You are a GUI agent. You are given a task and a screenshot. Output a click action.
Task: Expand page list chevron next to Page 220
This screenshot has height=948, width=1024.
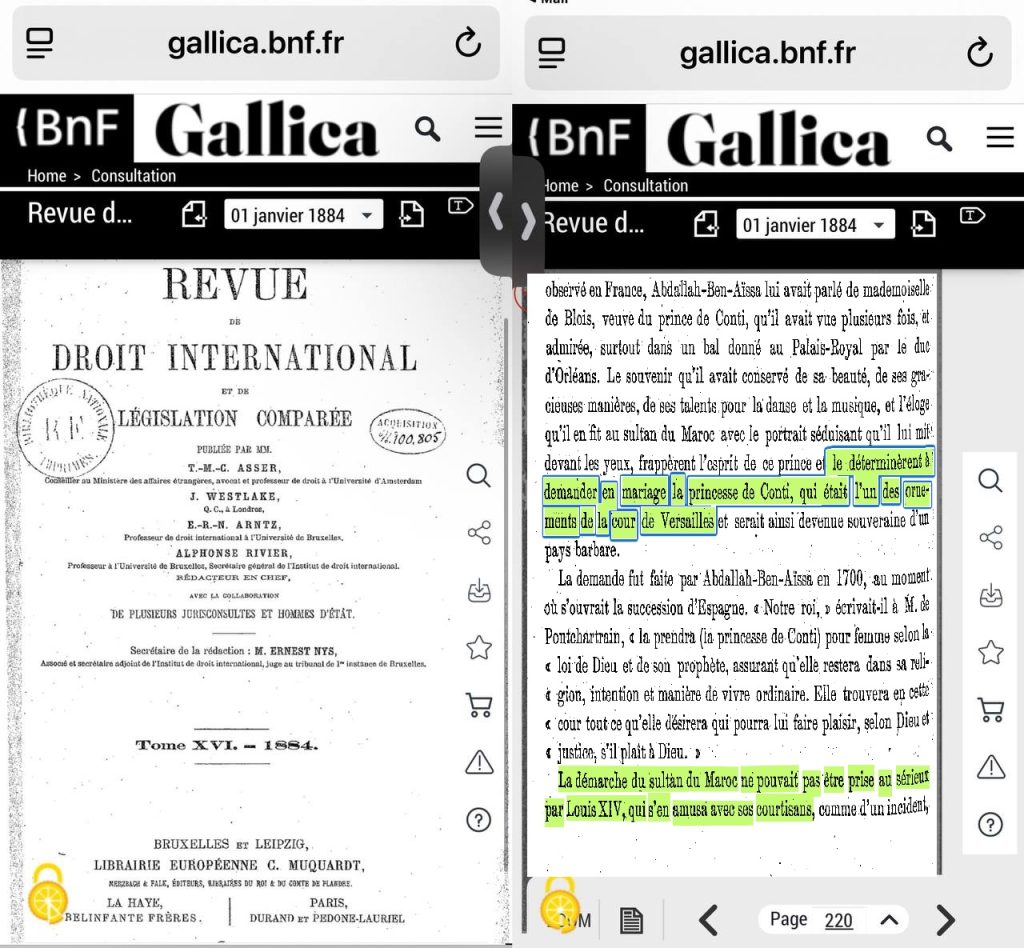coord(889,920)
